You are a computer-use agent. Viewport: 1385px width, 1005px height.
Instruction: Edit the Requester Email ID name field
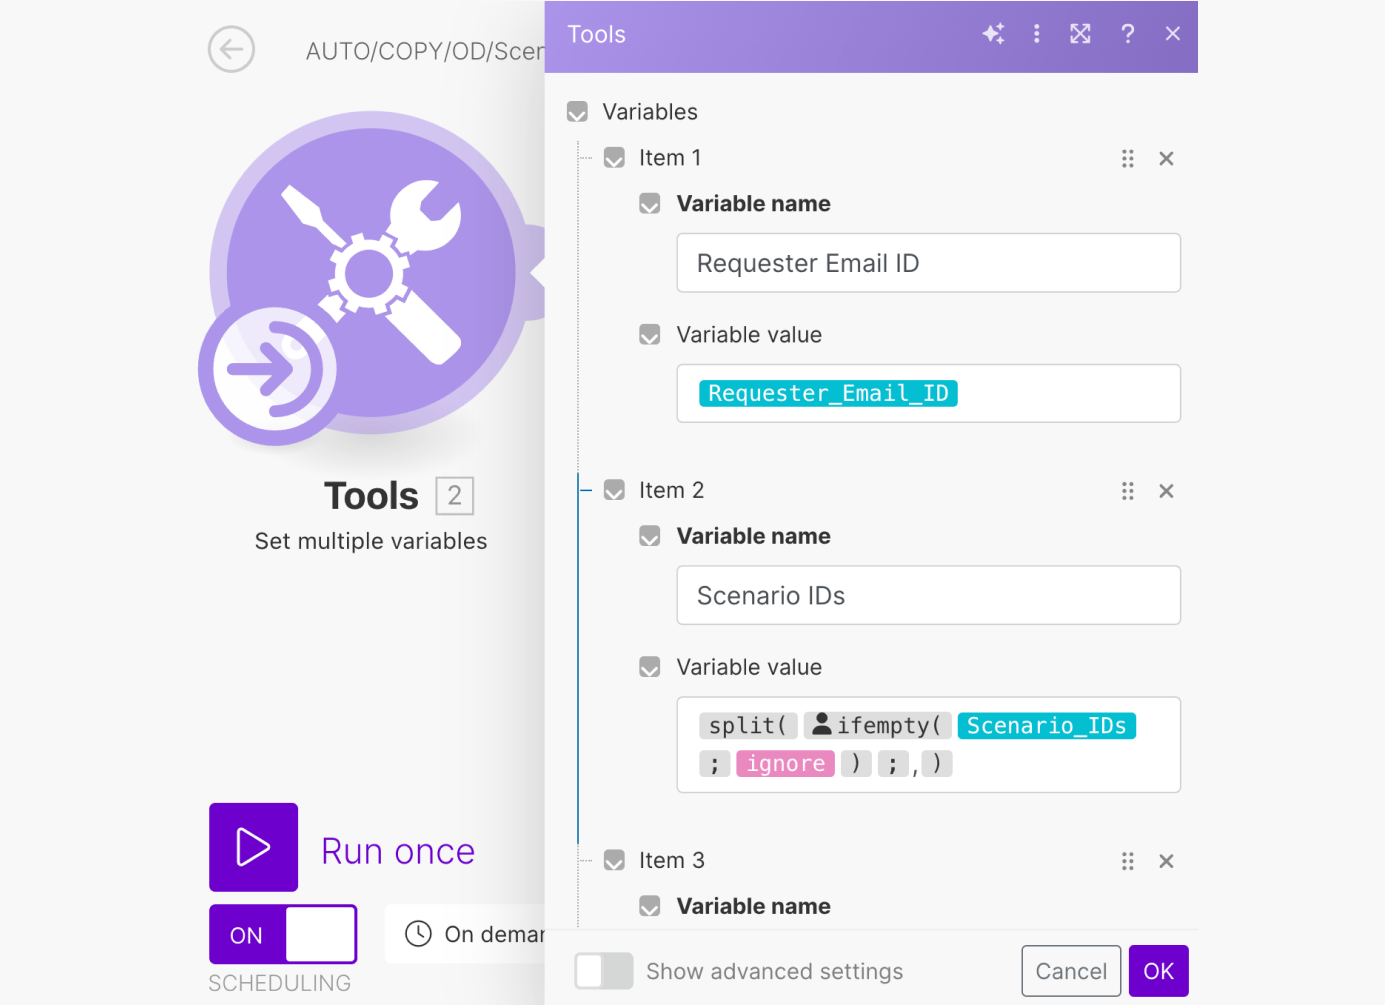927,263
